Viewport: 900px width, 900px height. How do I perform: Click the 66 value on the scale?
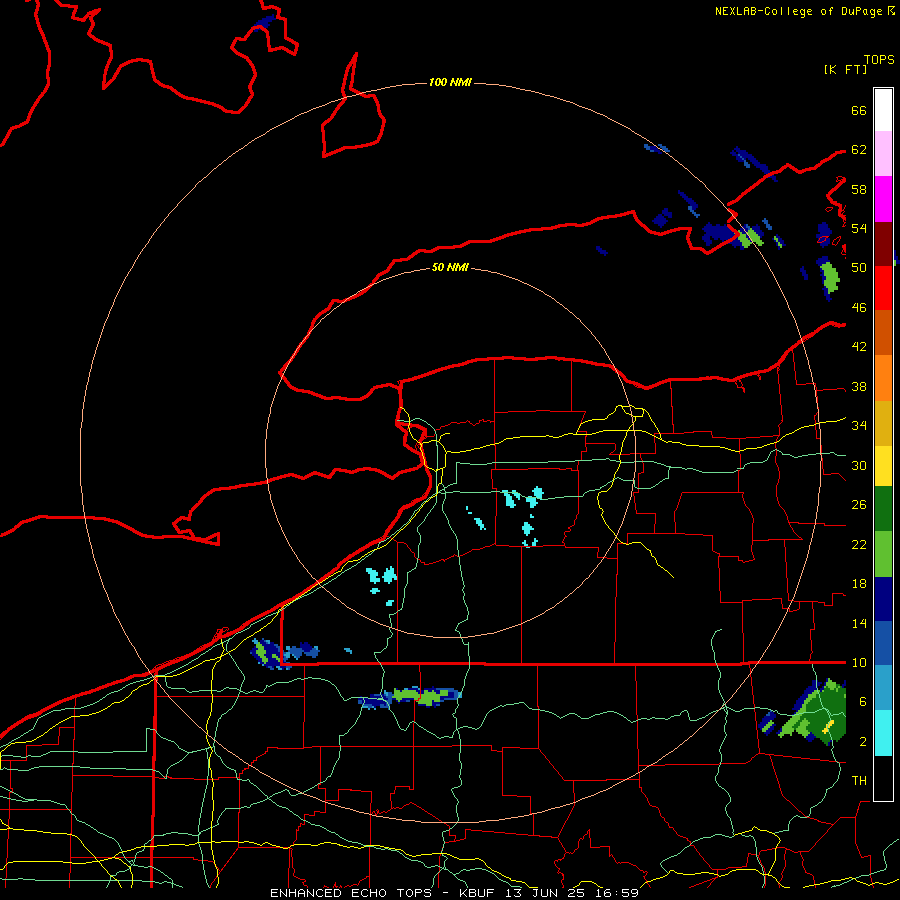[x=859, y=111]
